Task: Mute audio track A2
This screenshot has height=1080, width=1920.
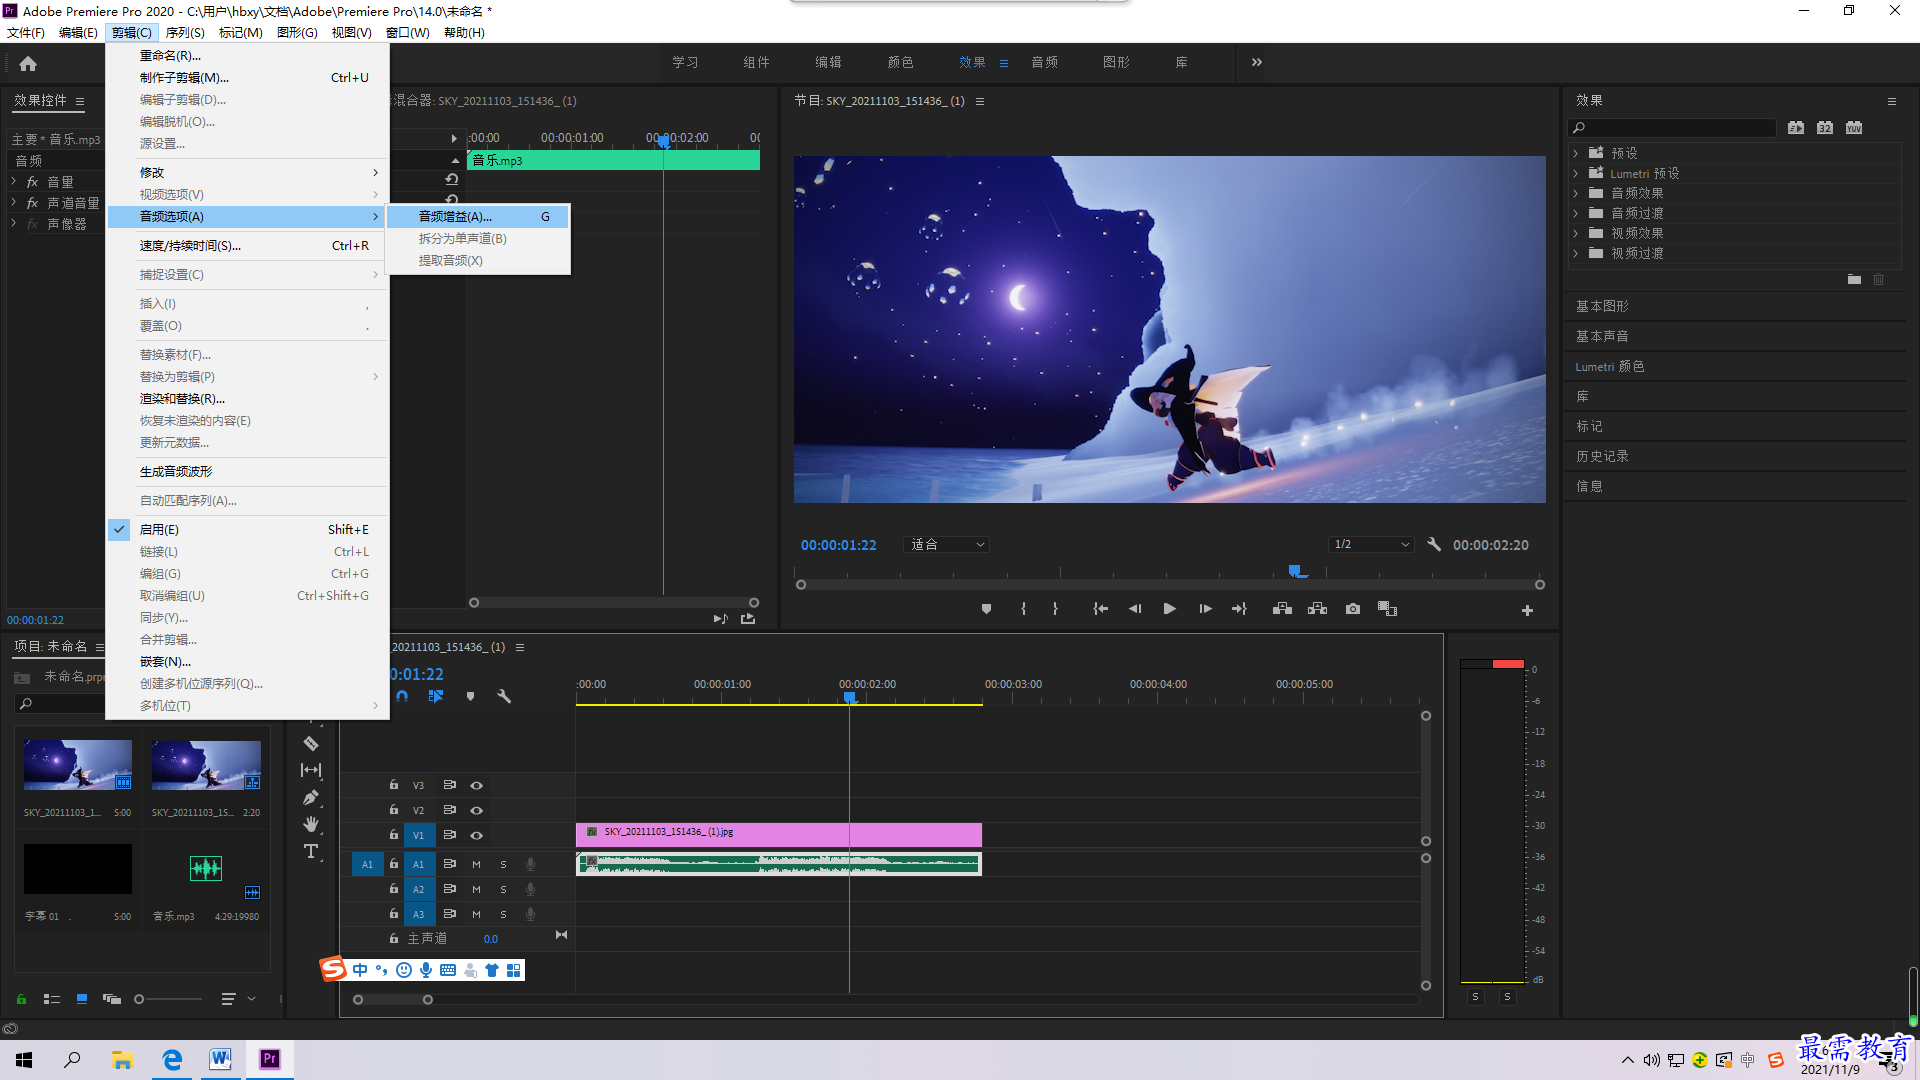Action: click(476, 889)
